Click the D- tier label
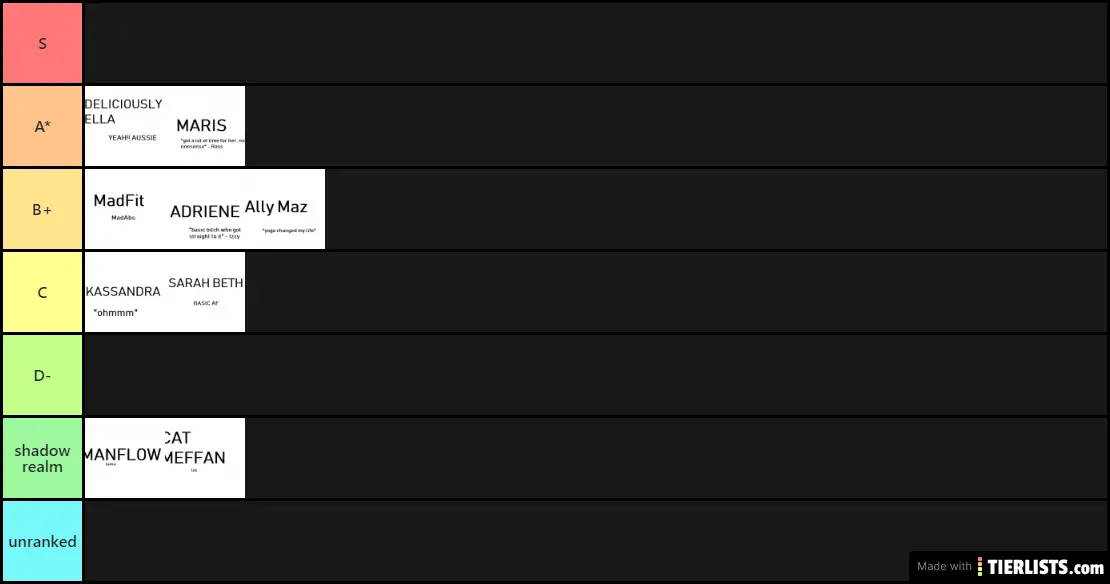Screen dimensions: 1110x584 [42, 374]
